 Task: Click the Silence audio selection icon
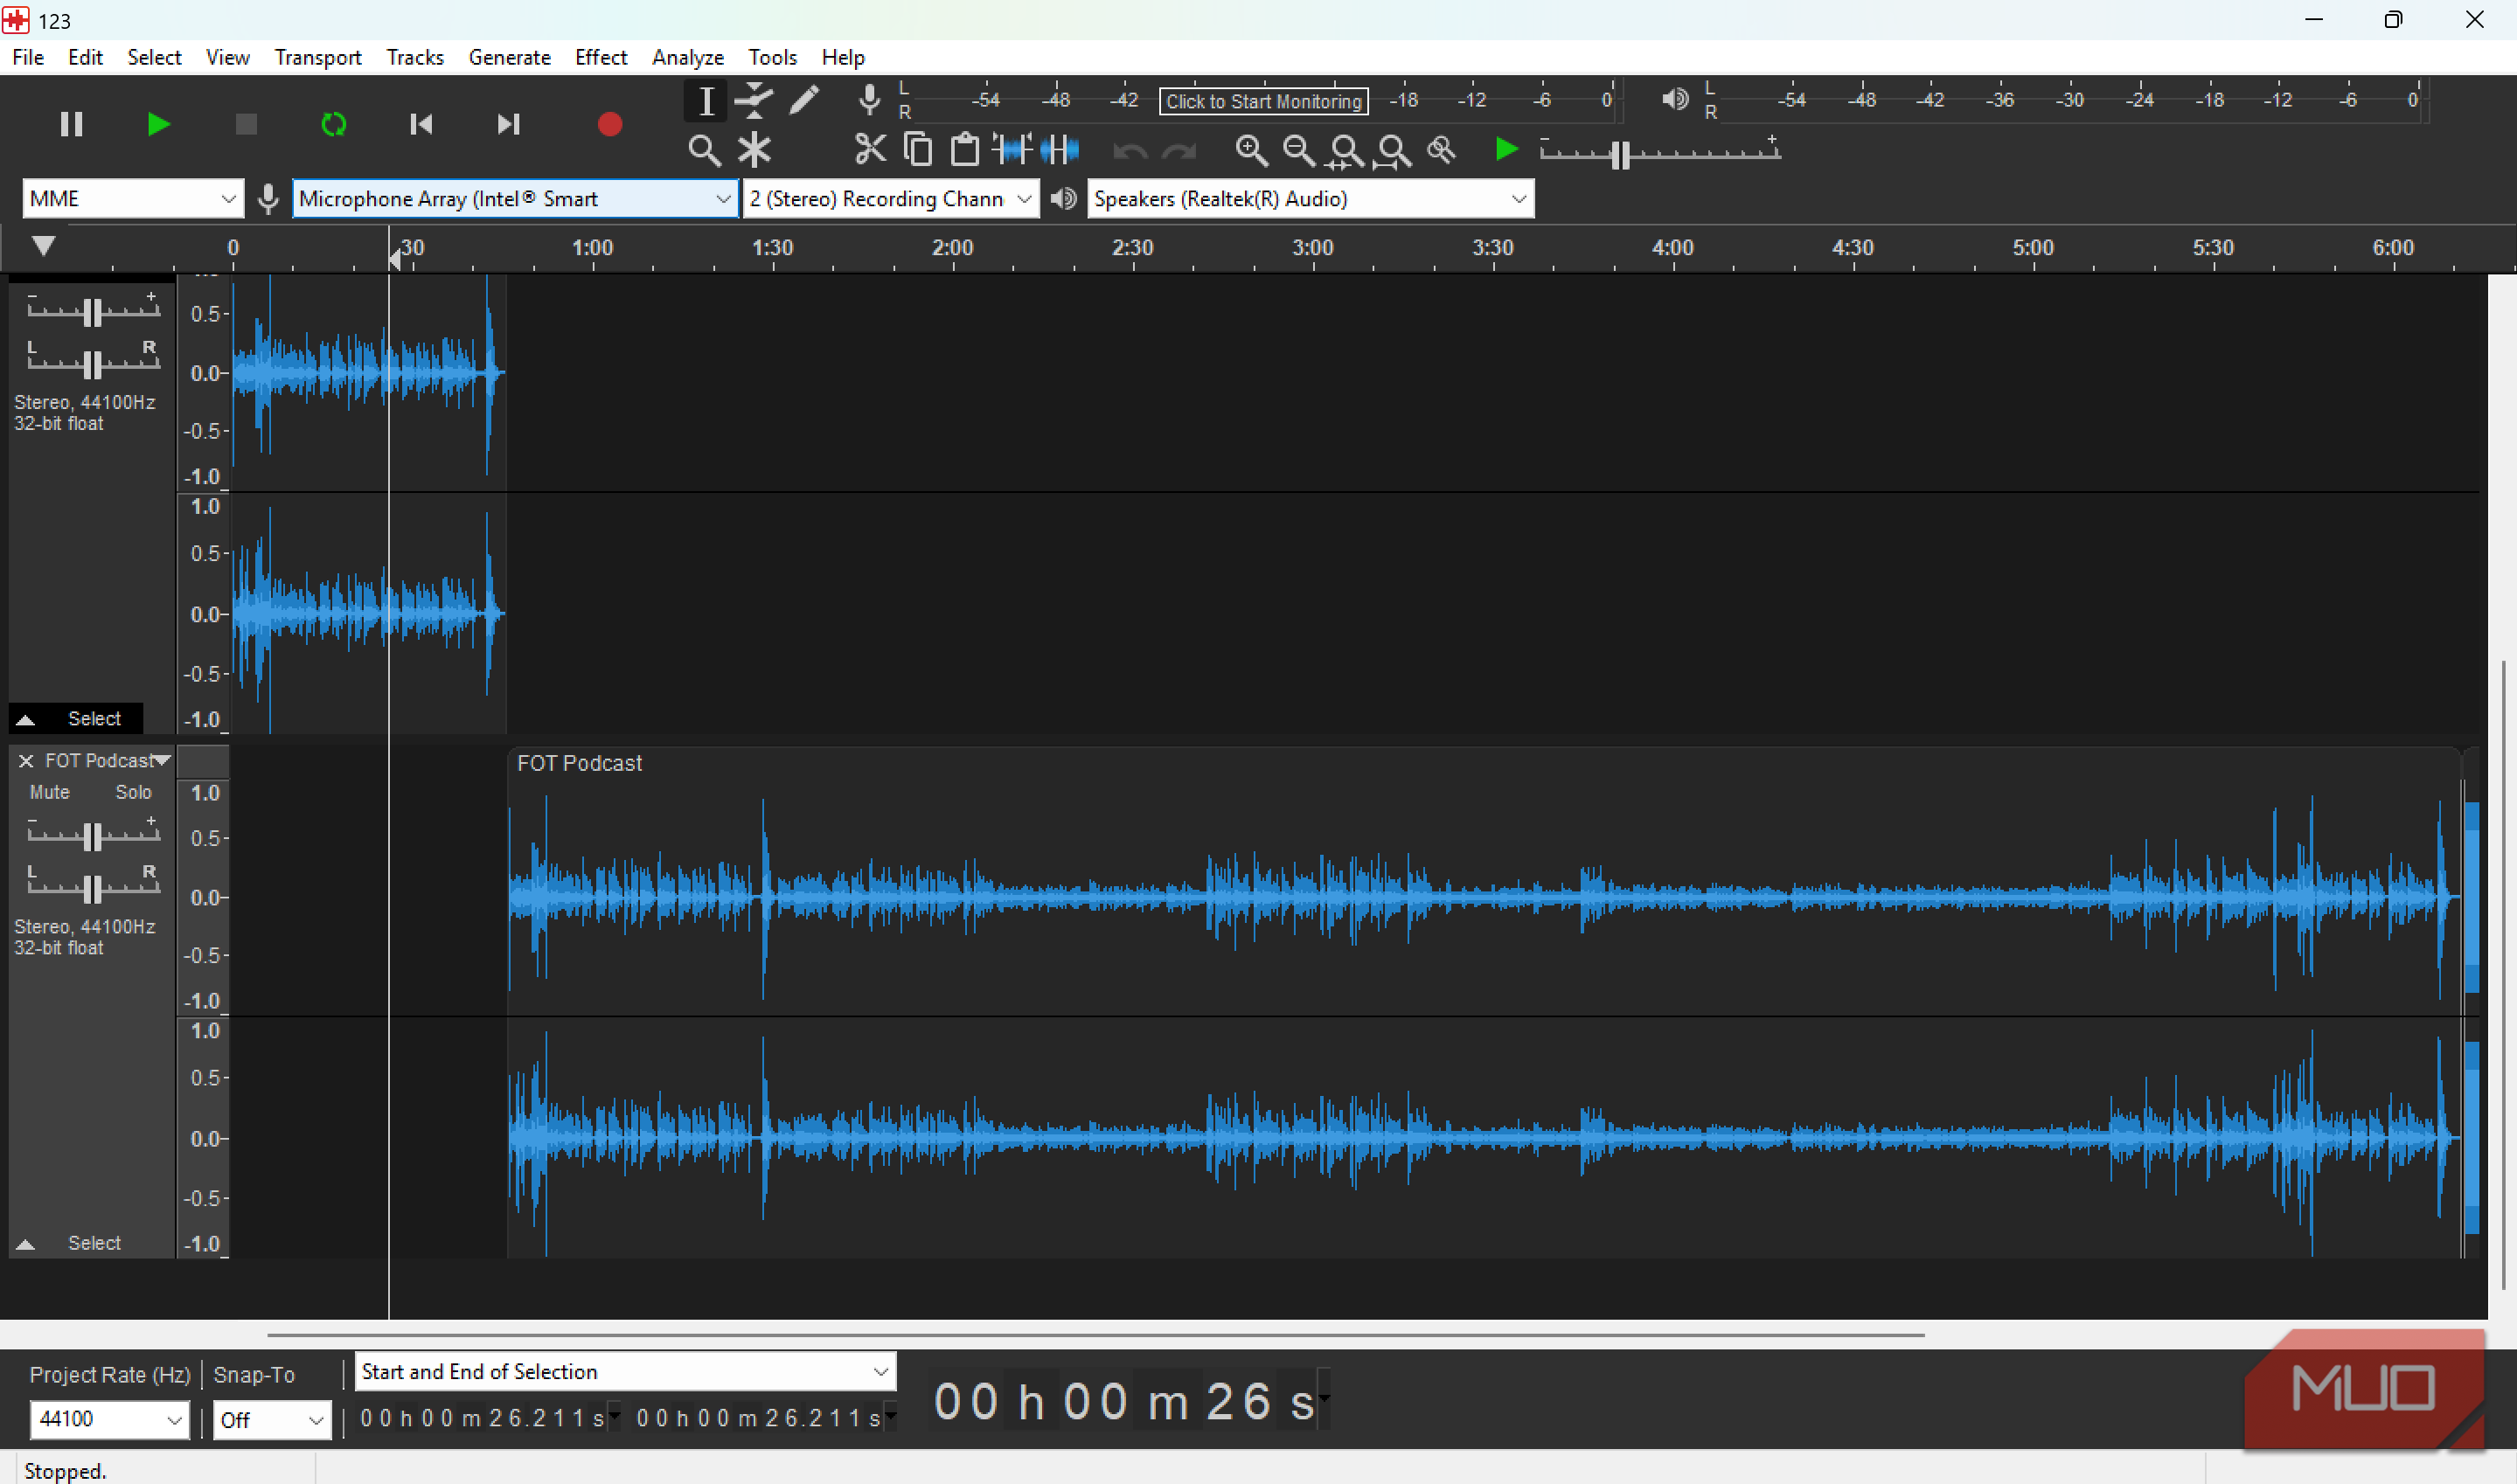tap(1060, 150)
